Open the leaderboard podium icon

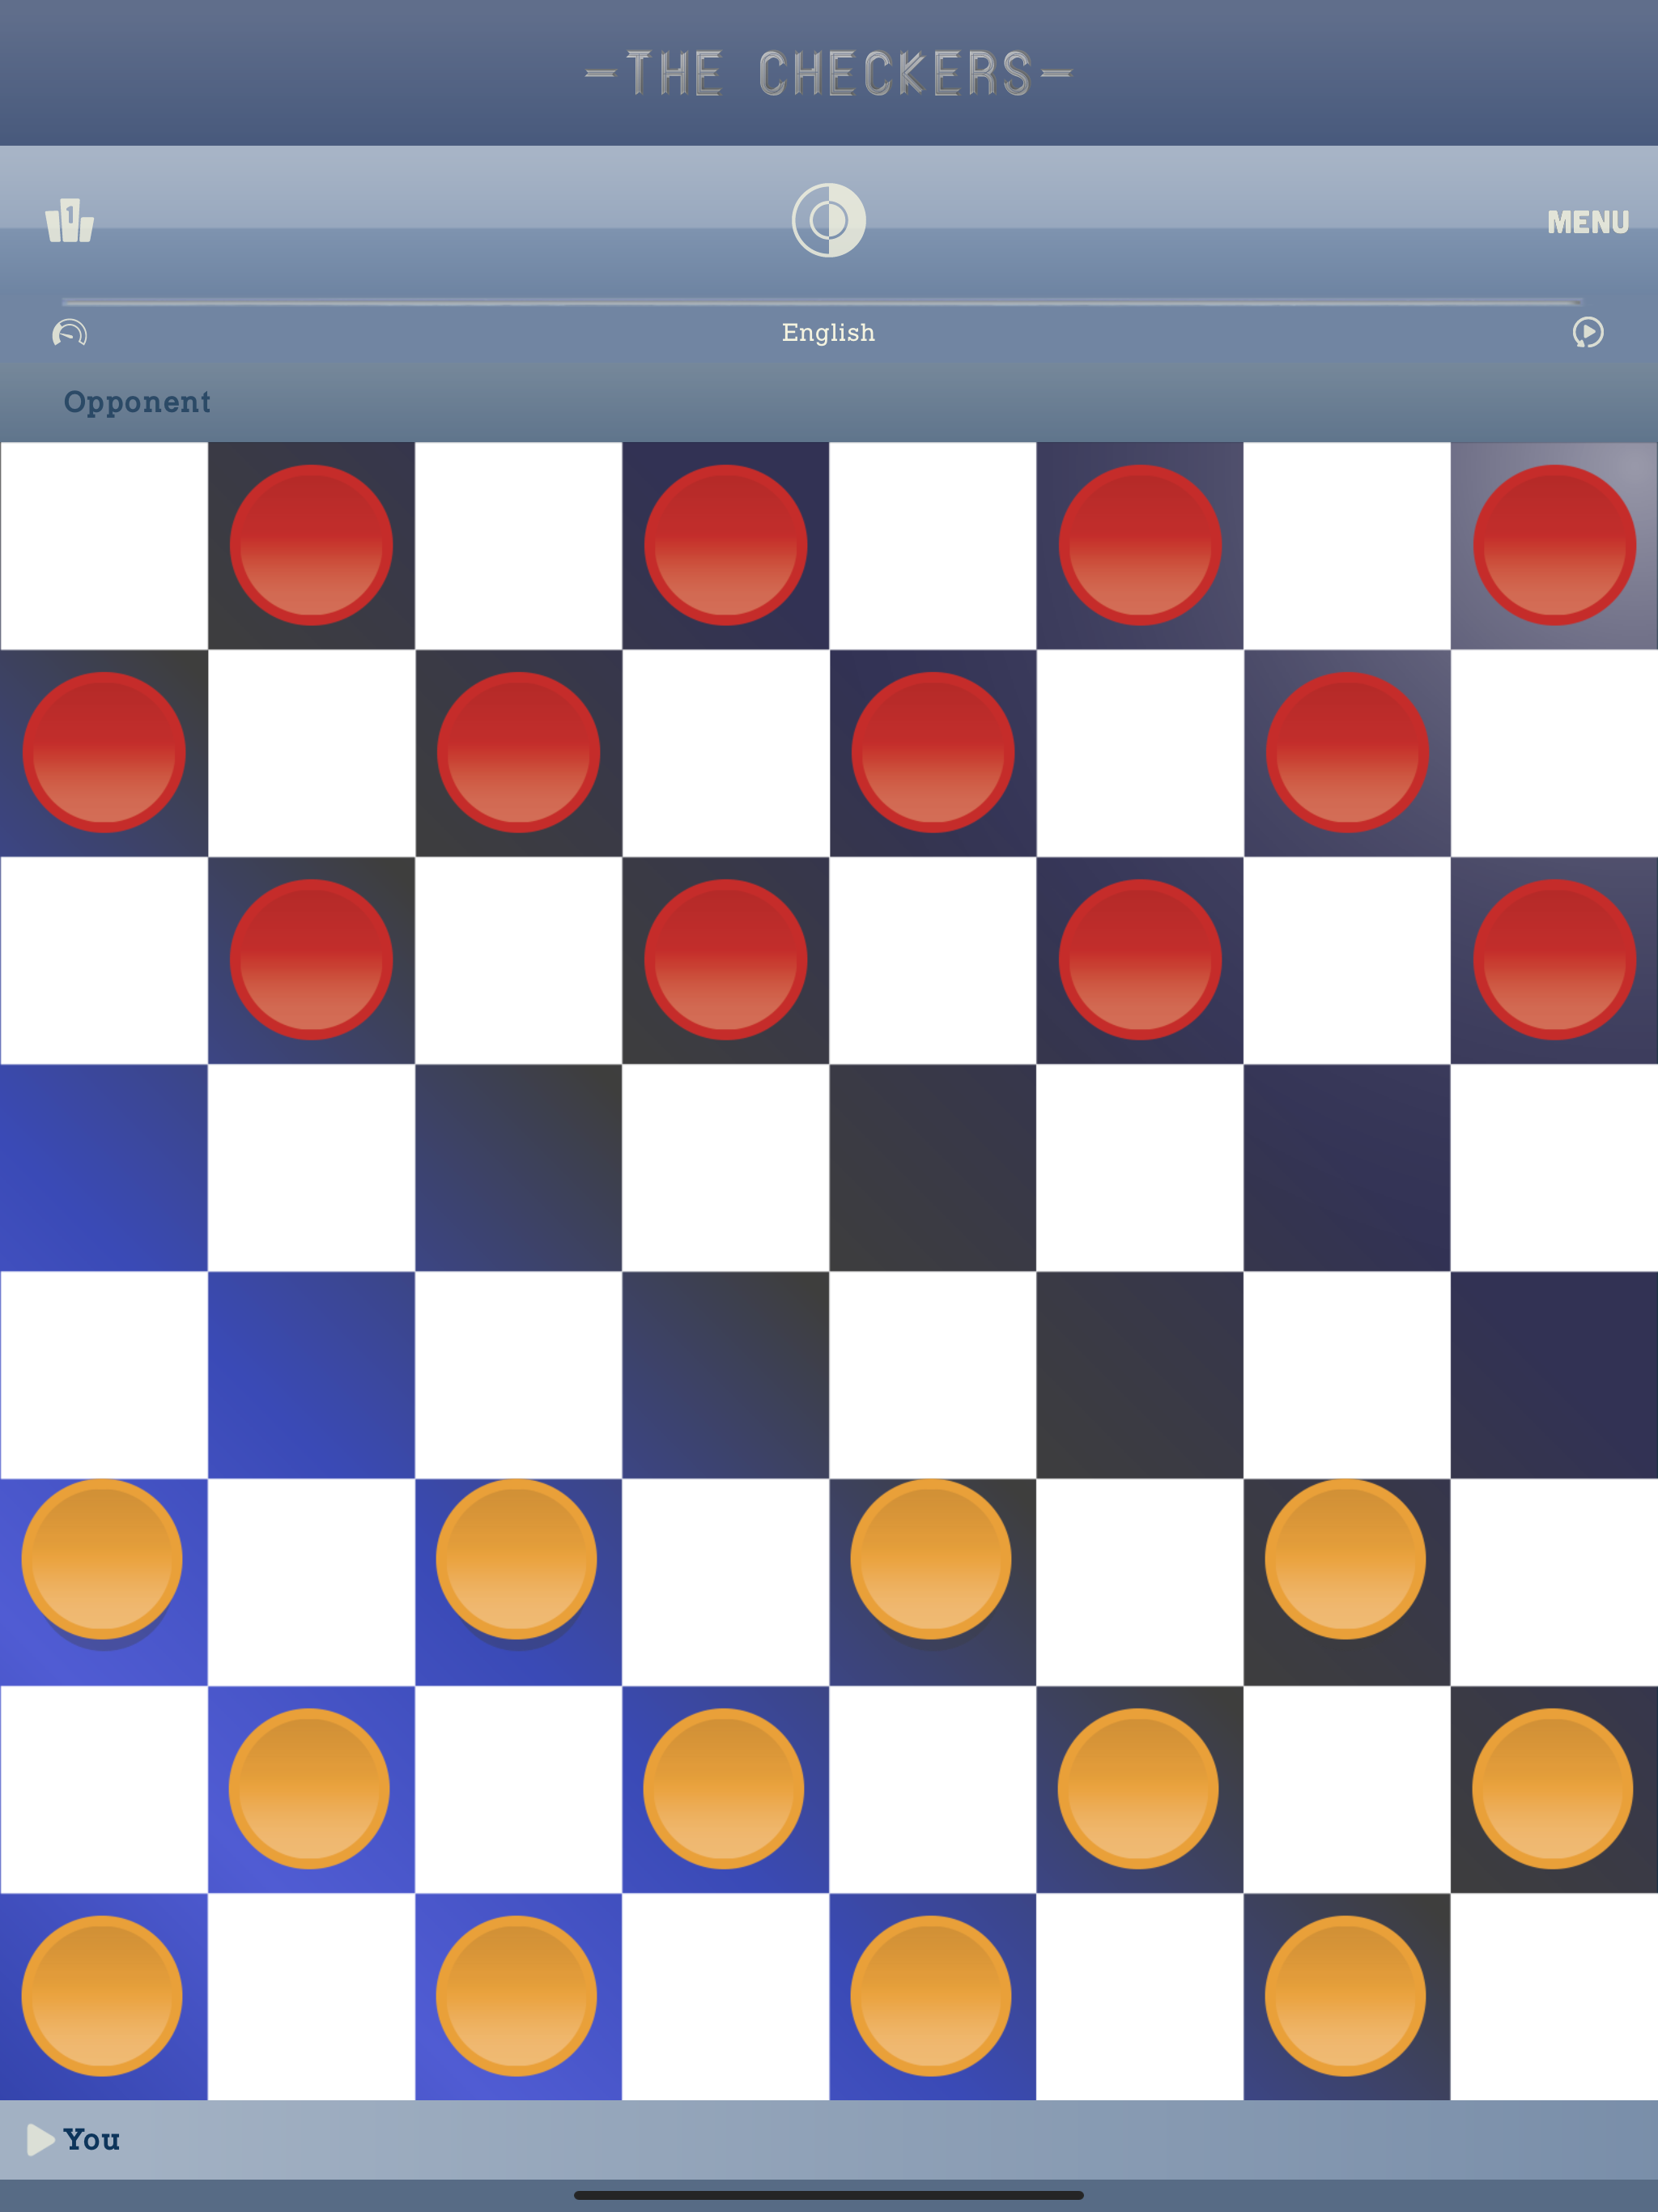(70, 220)
